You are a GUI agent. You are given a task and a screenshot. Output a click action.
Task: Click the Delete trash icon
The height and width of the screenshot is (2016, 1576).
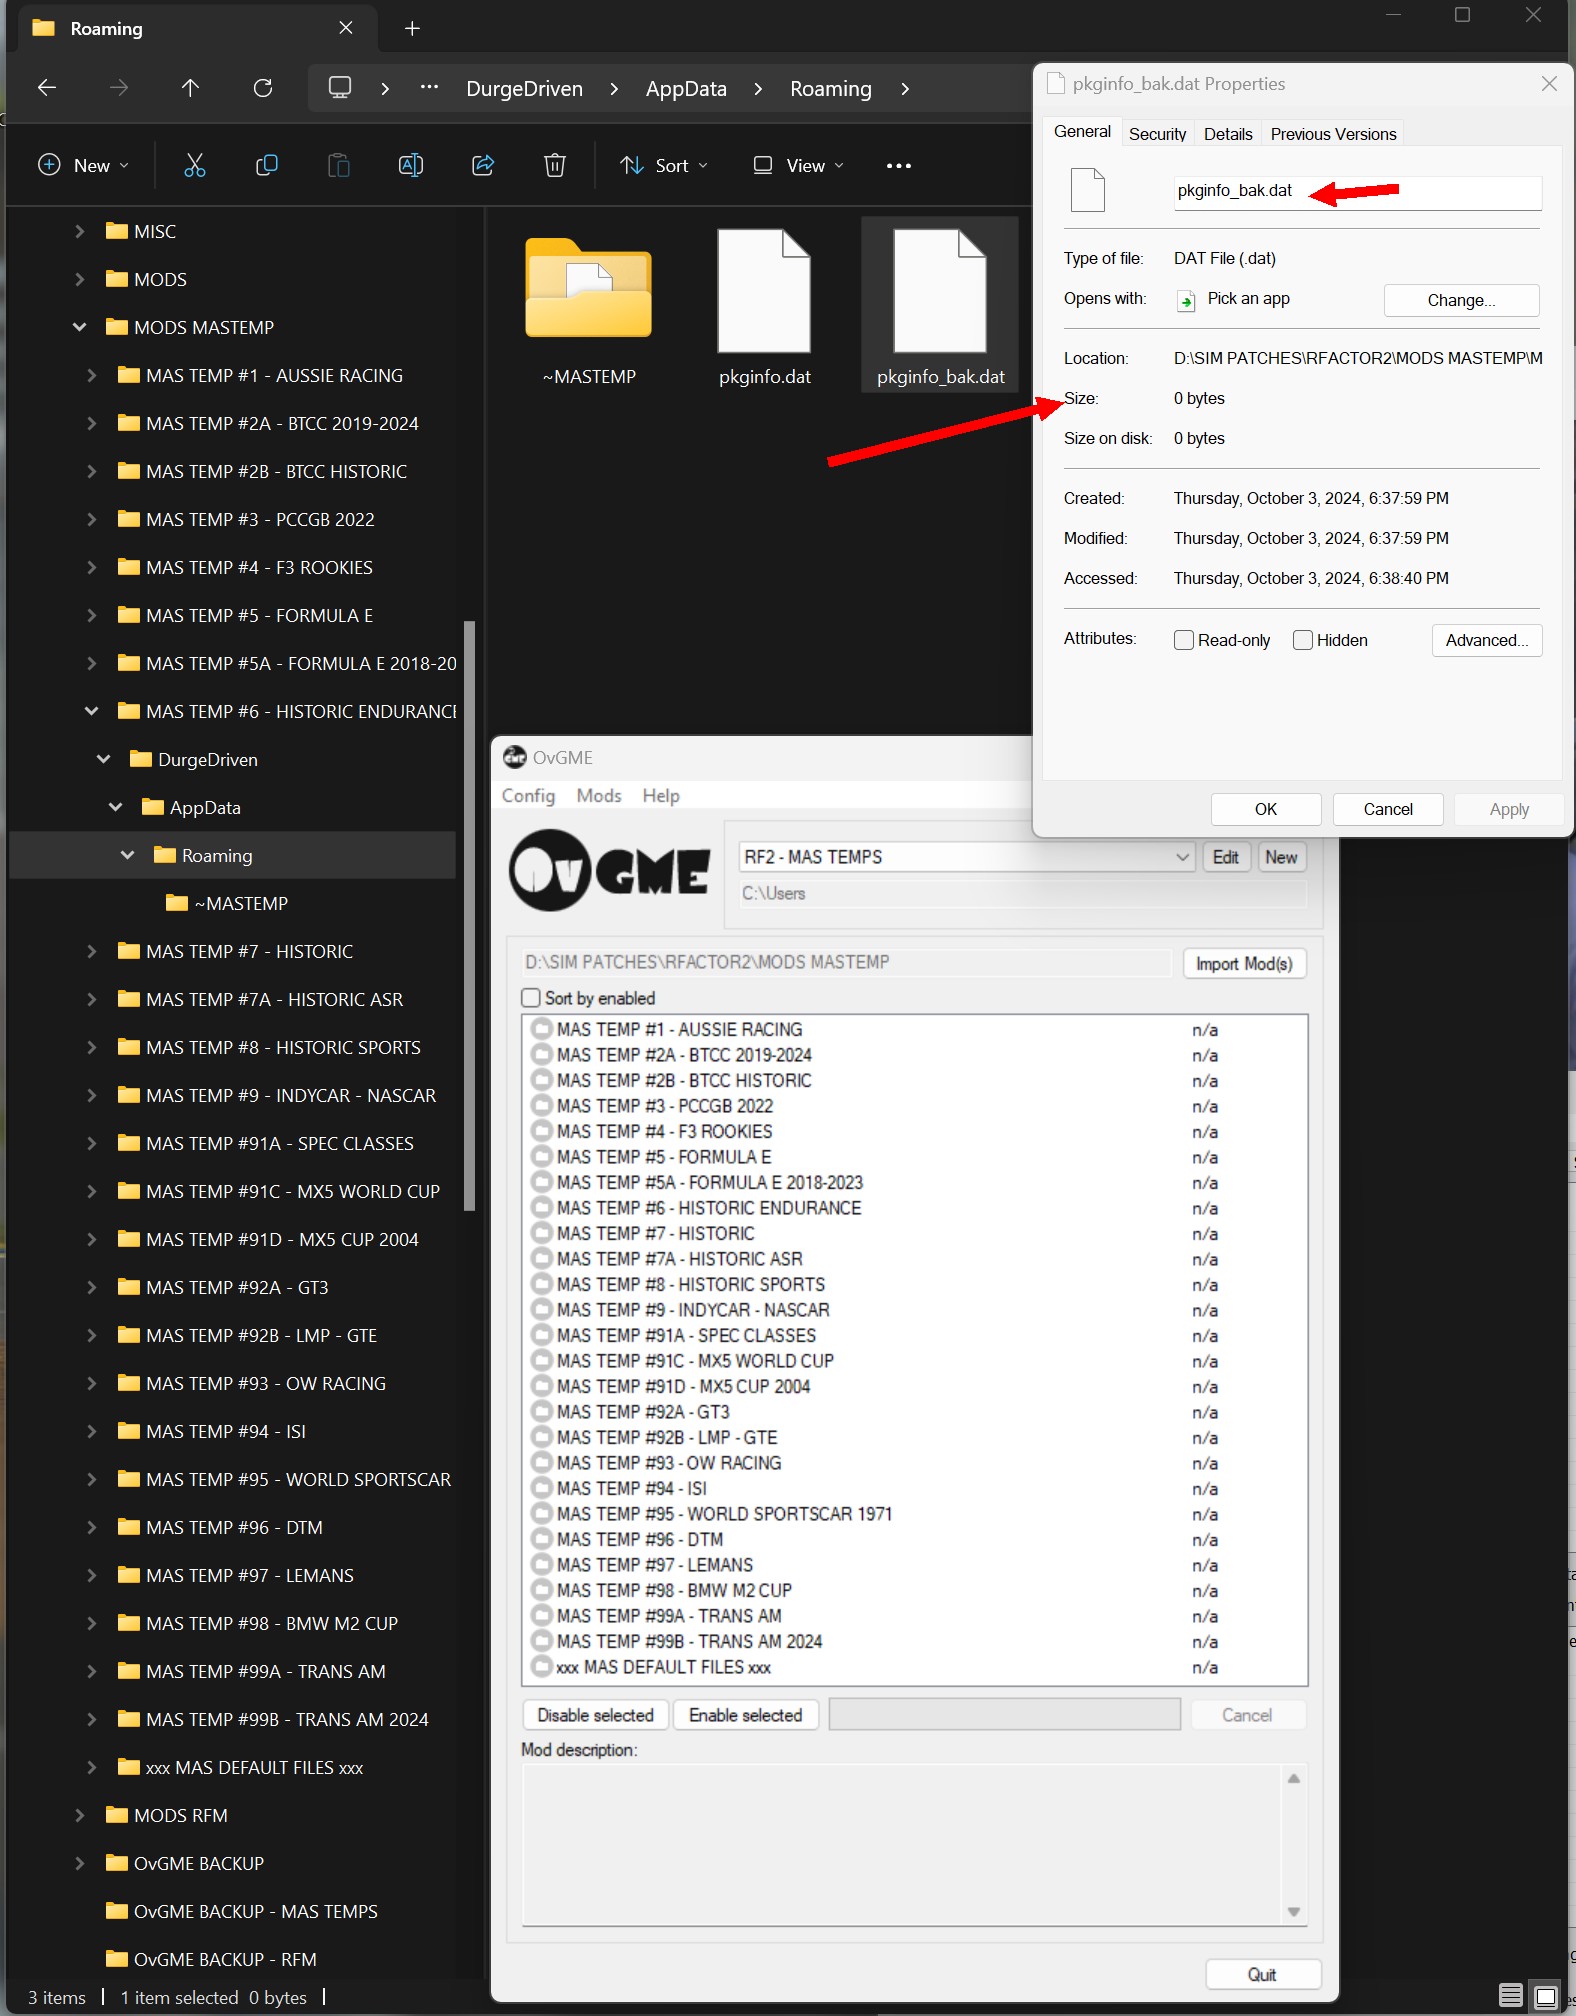click(555, 165)
